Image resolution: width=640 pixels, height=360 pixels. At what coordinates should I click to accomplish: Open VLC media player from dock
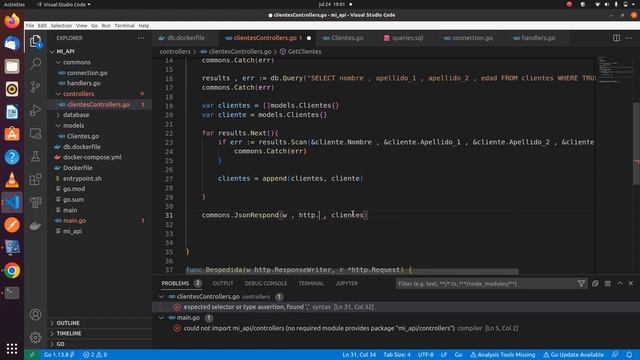pos(12,180)
